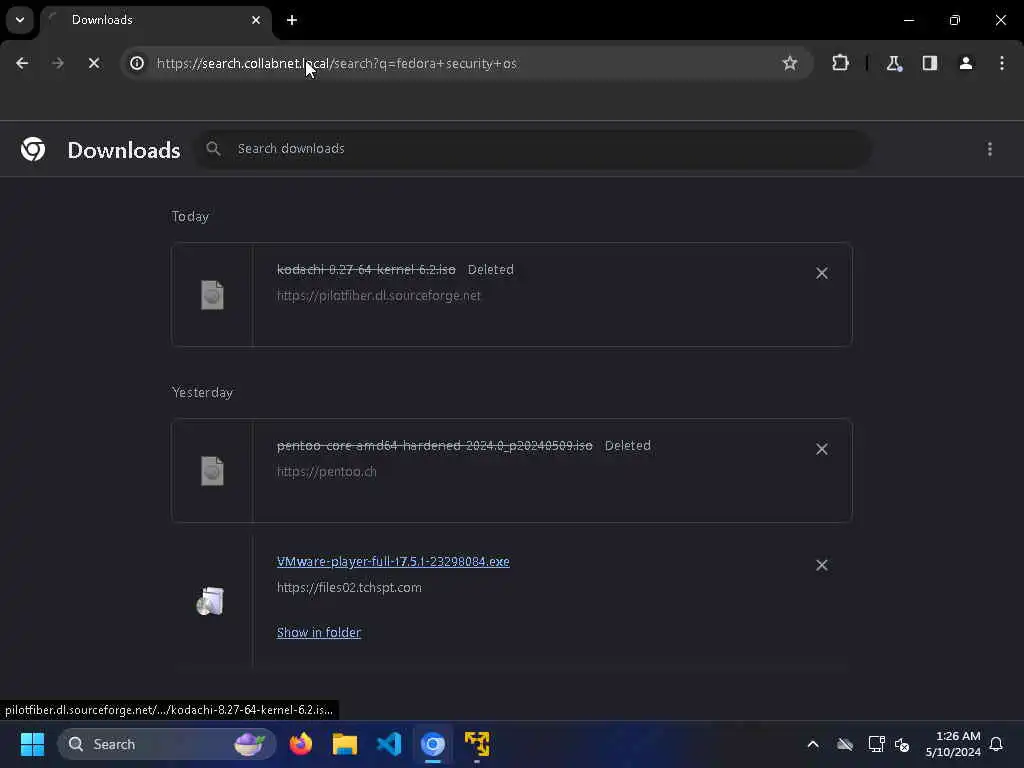
Task: Open the yellow app icon on taskbar
Action: pyautogui.click(x=477, y=744)
